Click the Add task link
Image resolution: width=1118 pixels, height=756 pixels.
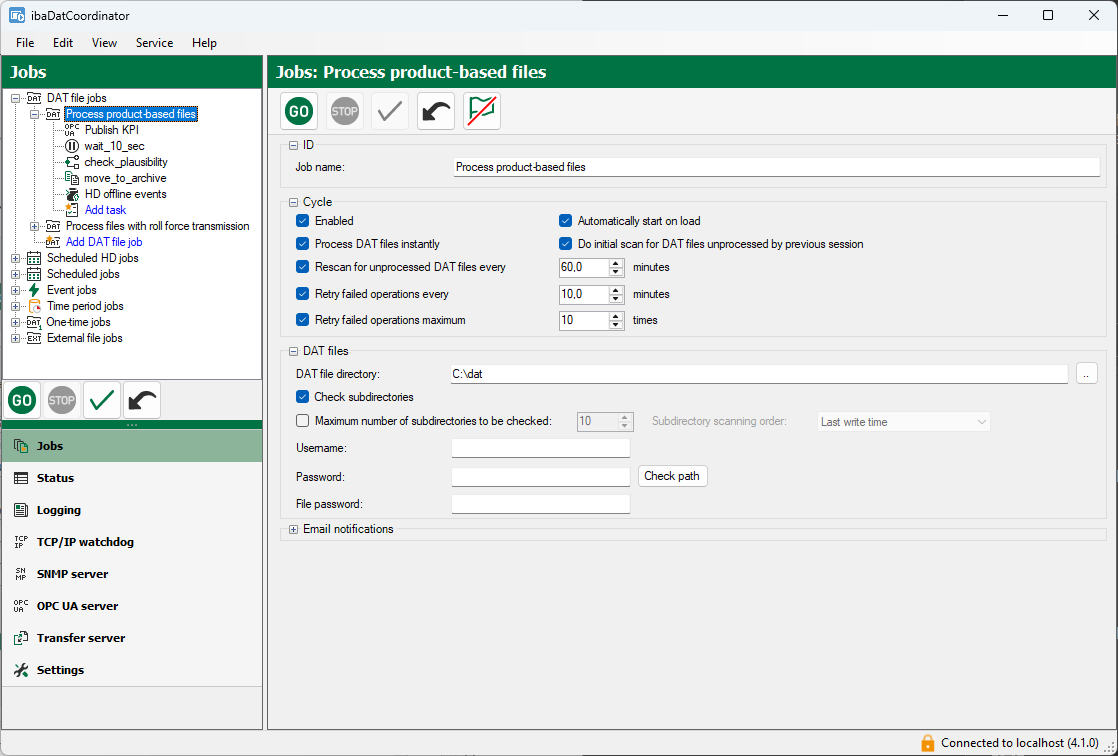click(x=105, y=210)
